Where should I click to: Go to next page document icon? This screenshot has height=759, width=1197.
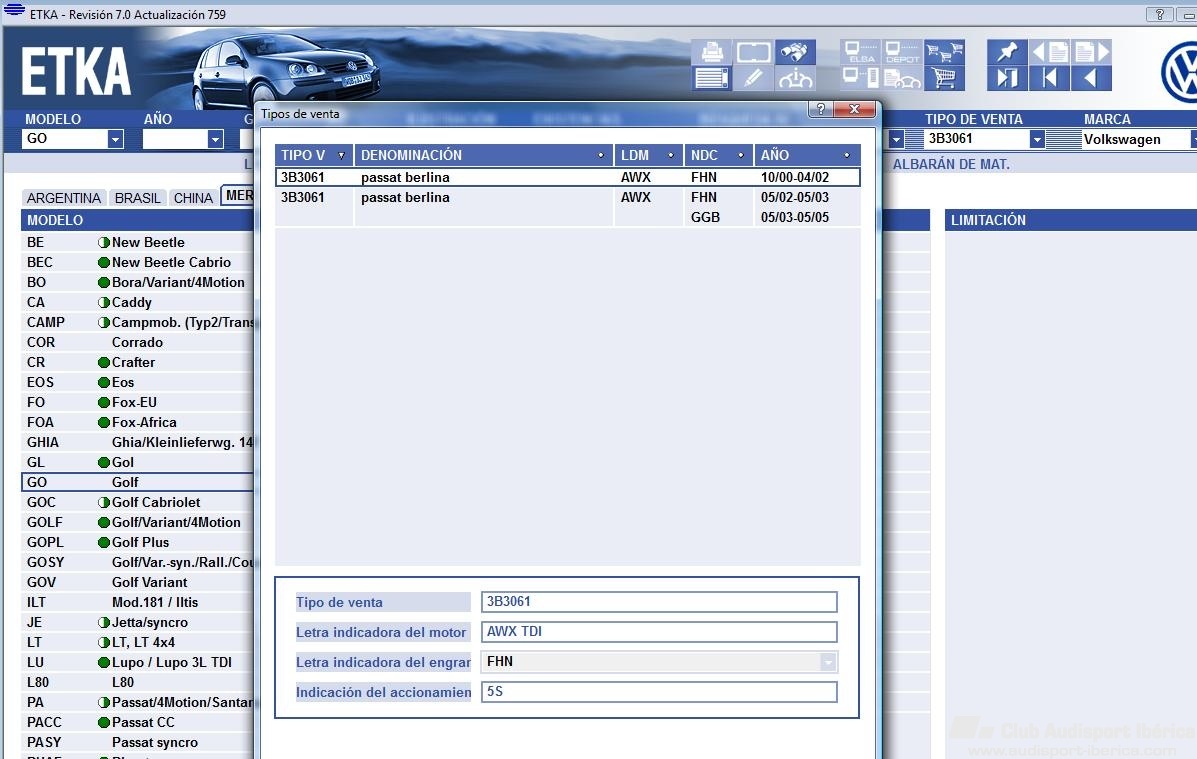pyautogui.click(x=1091, y=52)
